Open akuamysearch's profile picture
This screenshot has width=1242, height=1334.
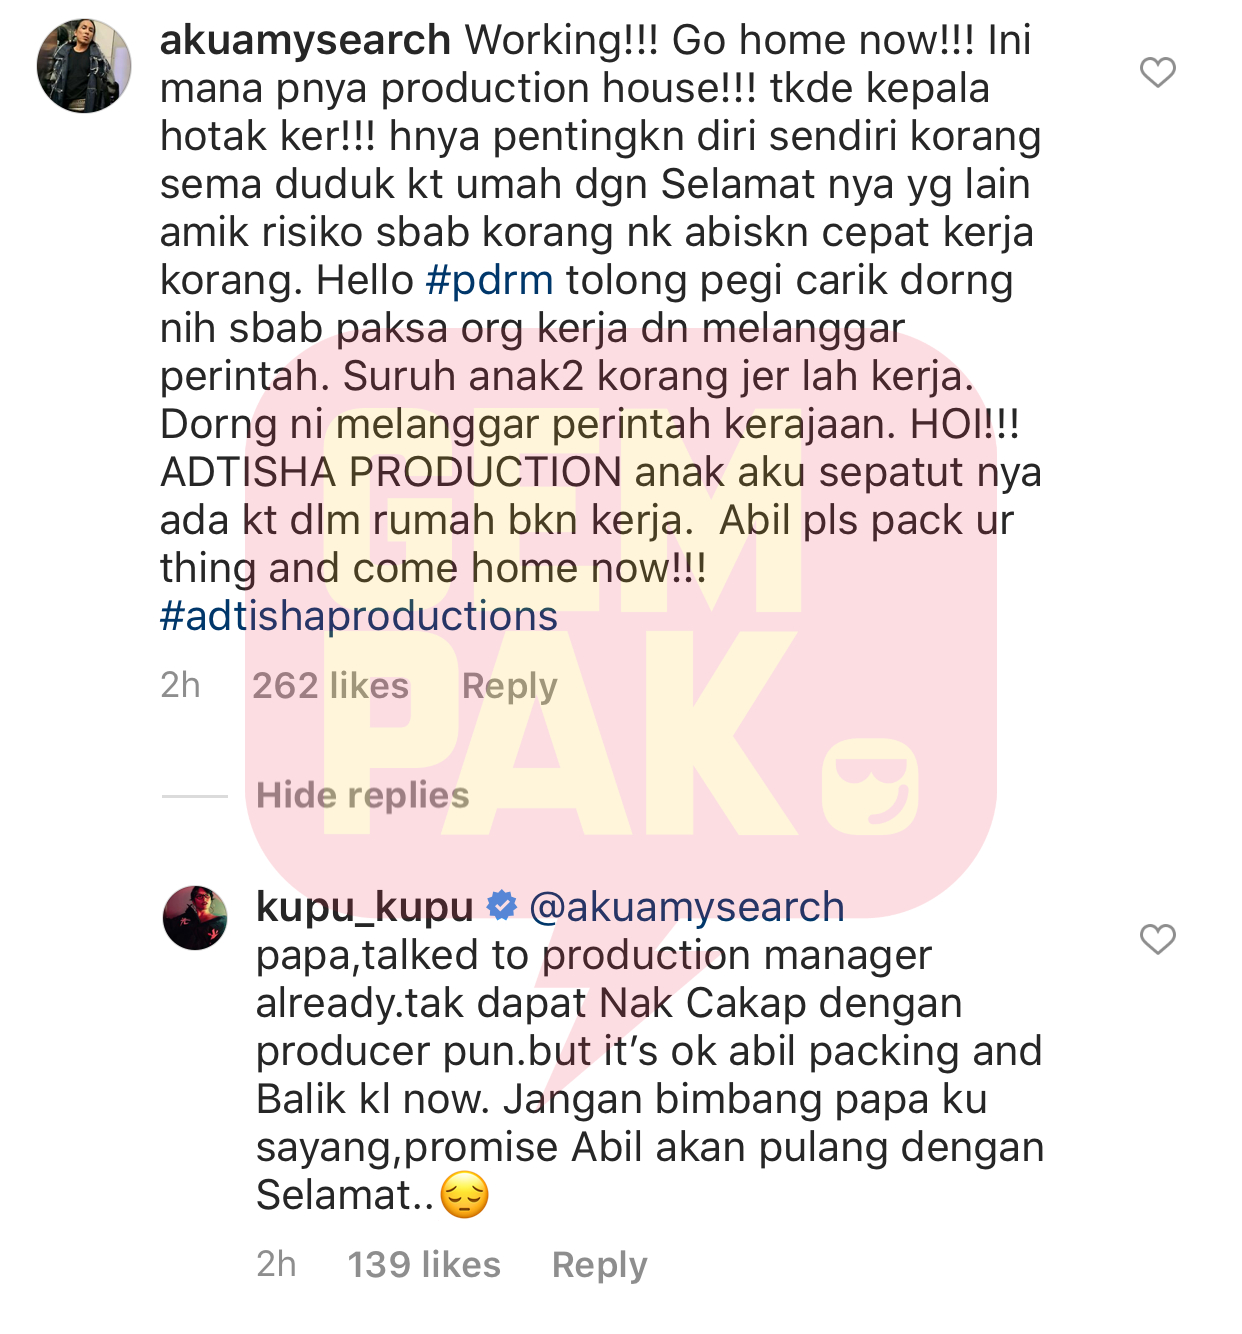[84, 65]
